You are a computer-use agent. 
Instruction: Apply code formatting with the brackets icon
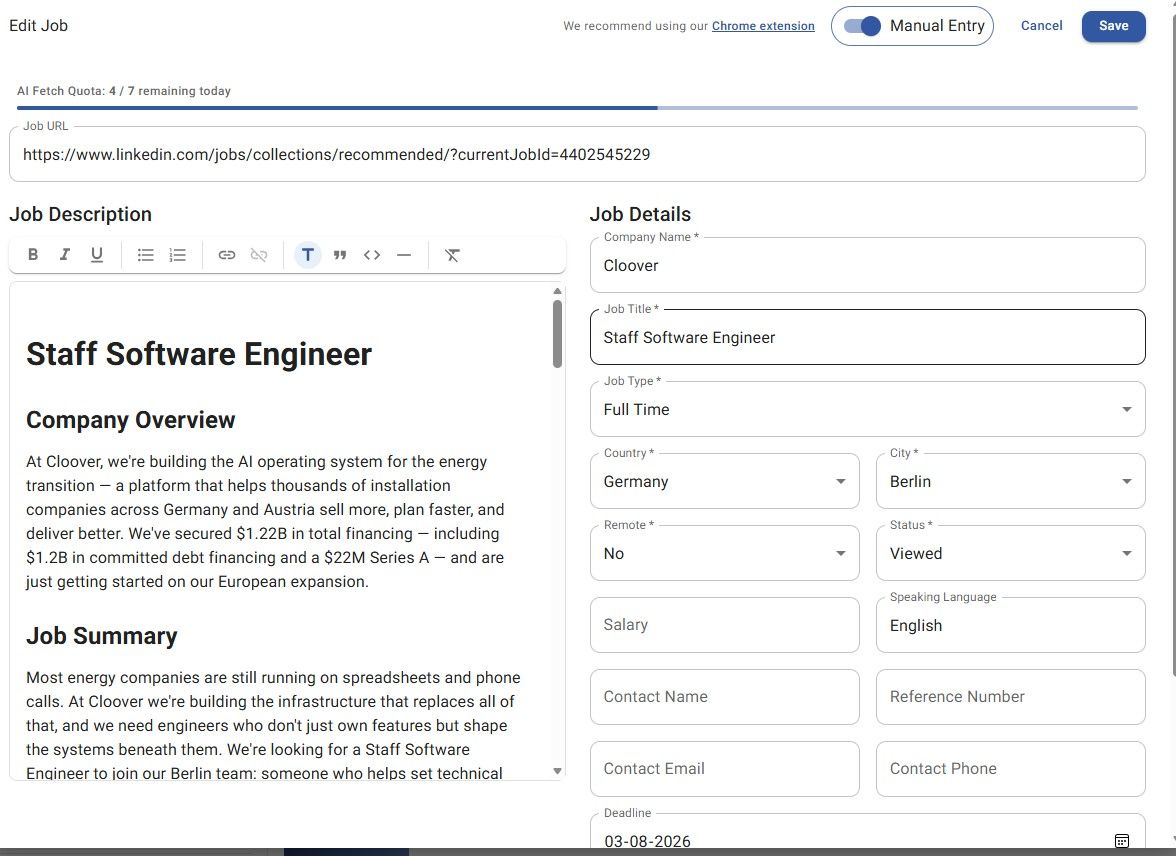[x=372, y=255]
